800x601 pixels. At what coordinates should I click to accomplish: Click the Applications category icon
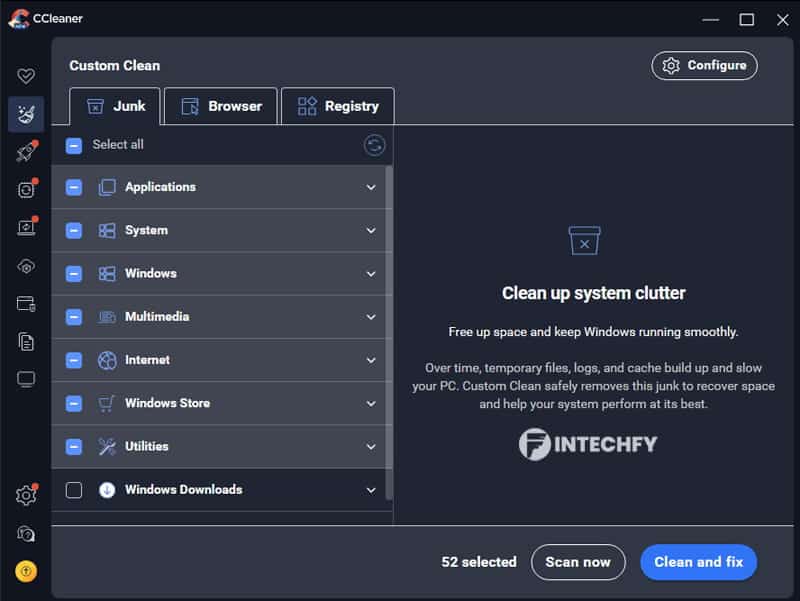(x=107, y=187)
